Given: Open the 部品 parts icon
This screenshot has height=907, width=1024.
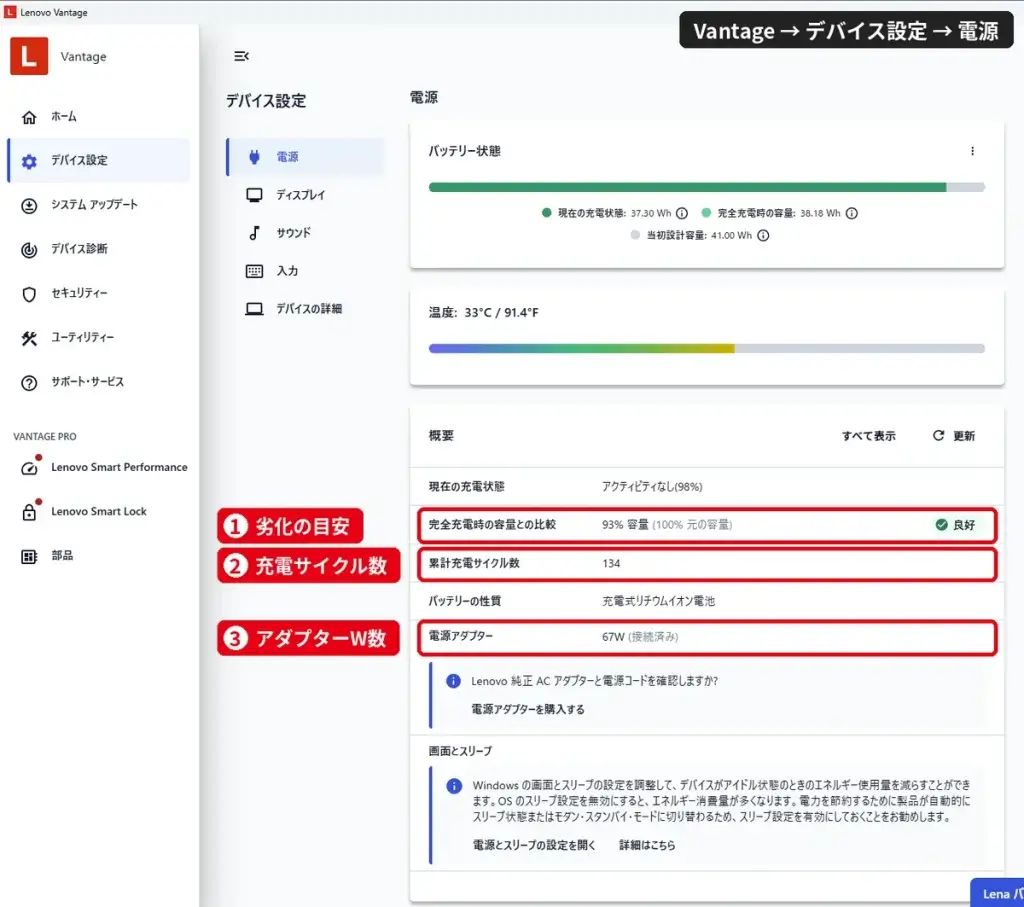Looking at the screenshot, I should click(x=29, y=556).
